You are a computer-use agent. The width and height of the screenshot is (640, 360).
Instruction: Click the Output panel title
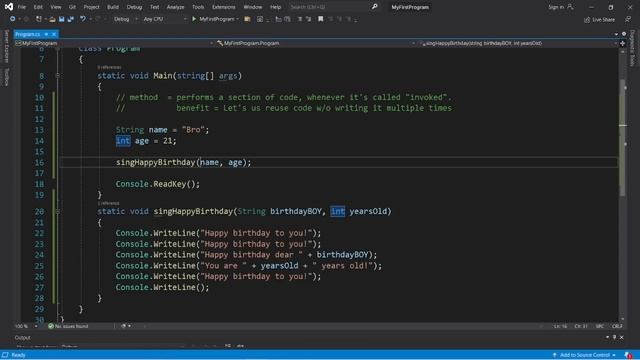(22, 338)
